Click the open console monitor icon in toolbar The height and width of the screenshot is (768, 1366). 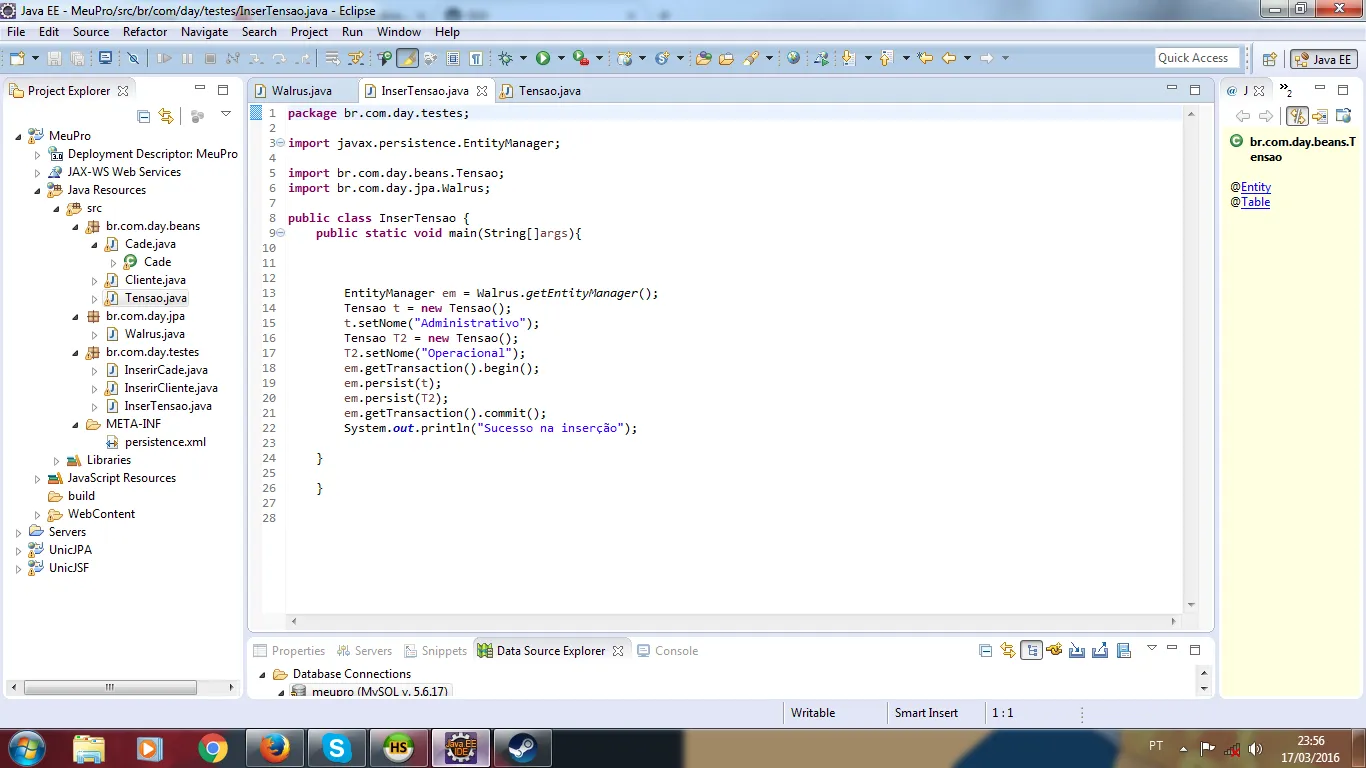(105, 58)
